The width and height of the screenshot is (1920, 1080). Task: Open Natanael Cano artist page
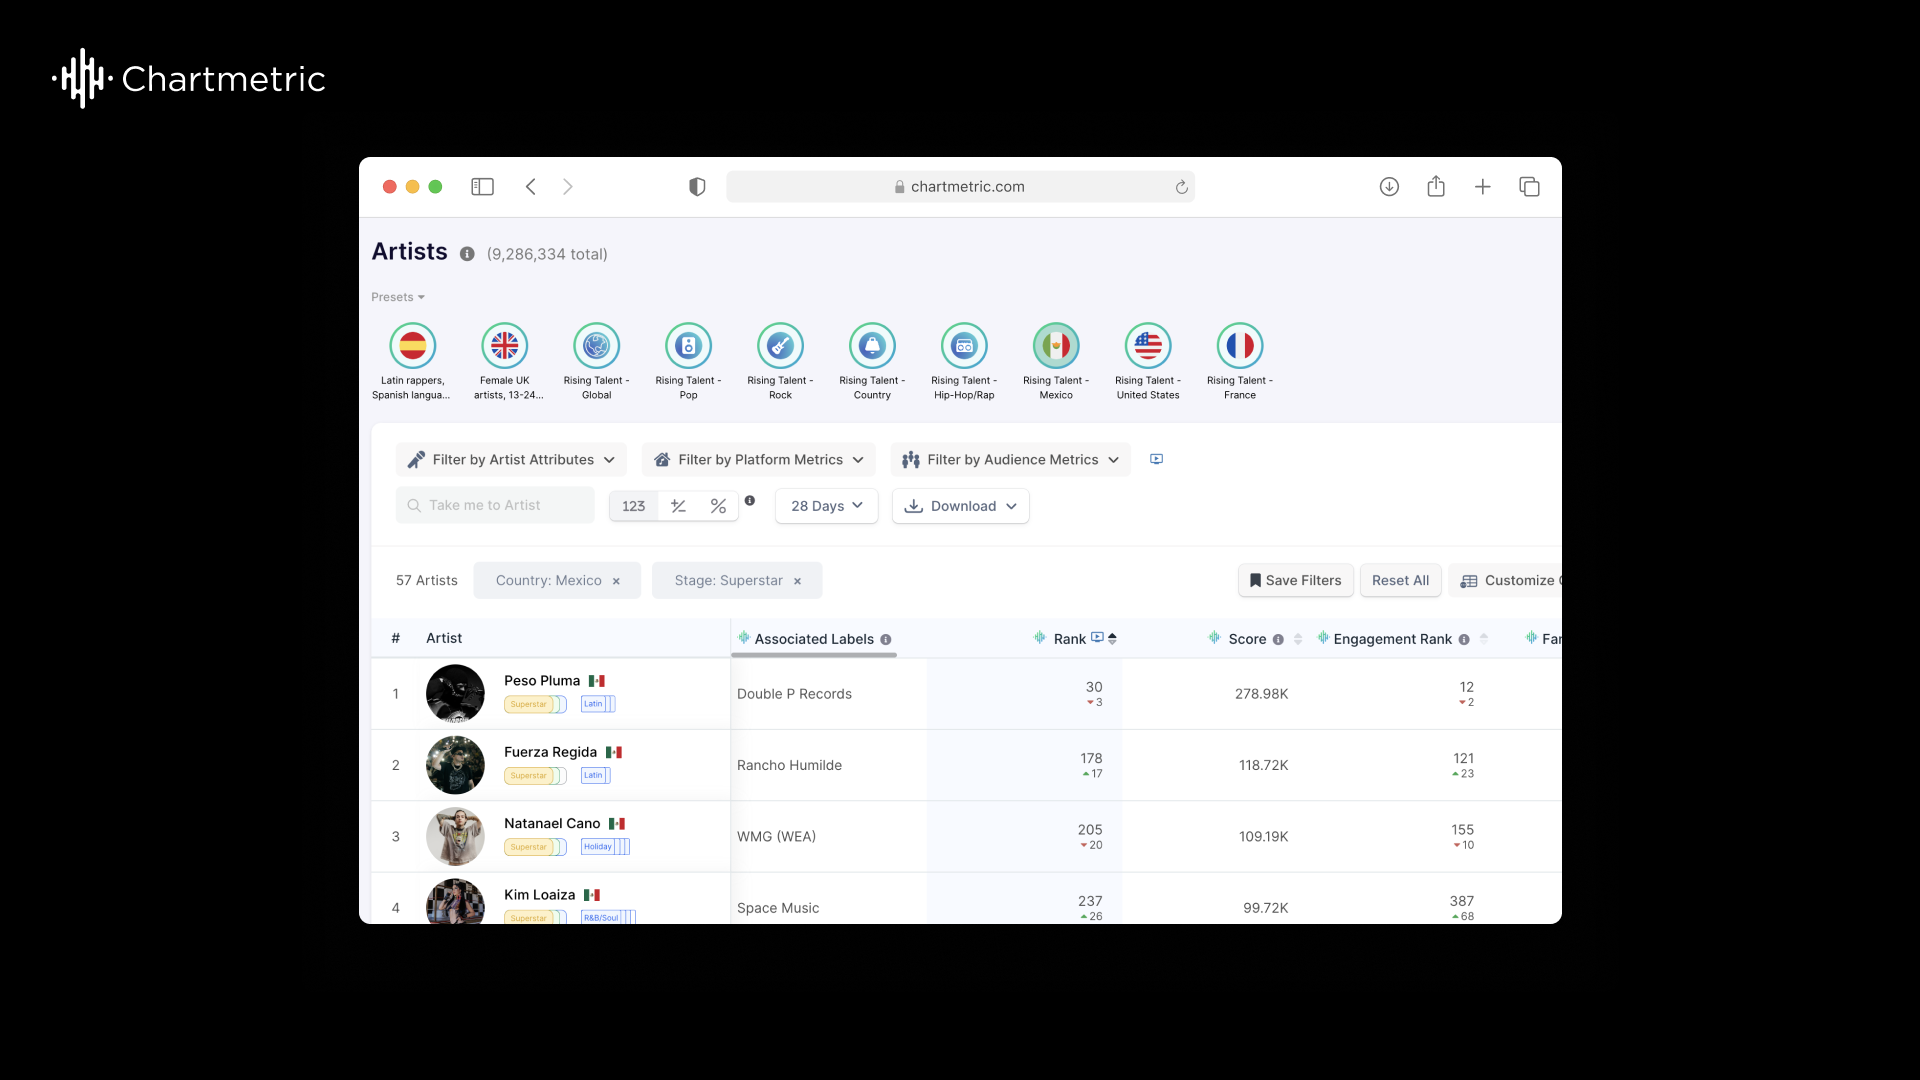tap(552, 824)
